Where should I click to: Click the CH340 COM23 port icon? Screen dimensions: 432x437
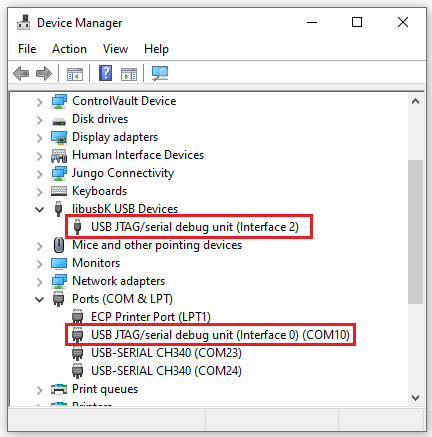[x=77, y=353]
